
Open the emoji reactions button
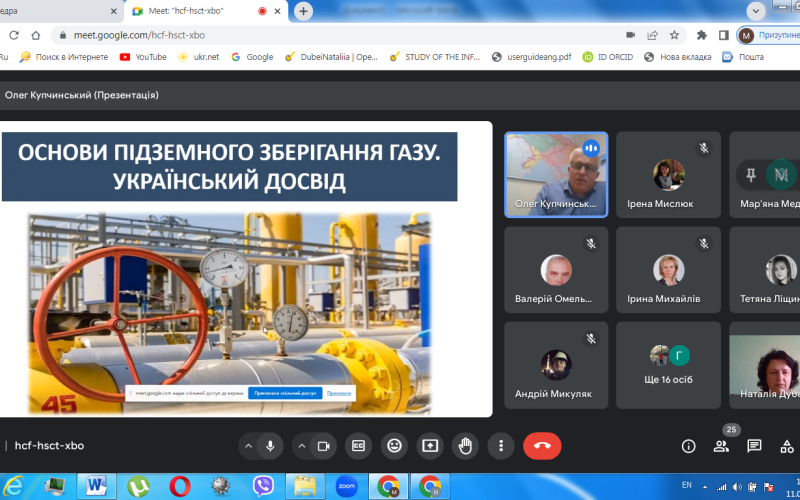click(394, 446)
